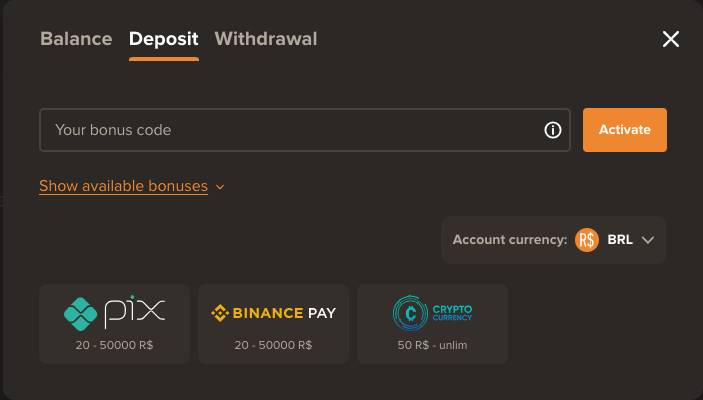703x400 pixels.
Task: Switch to the Balance tab
Action: tap(76, 40)
